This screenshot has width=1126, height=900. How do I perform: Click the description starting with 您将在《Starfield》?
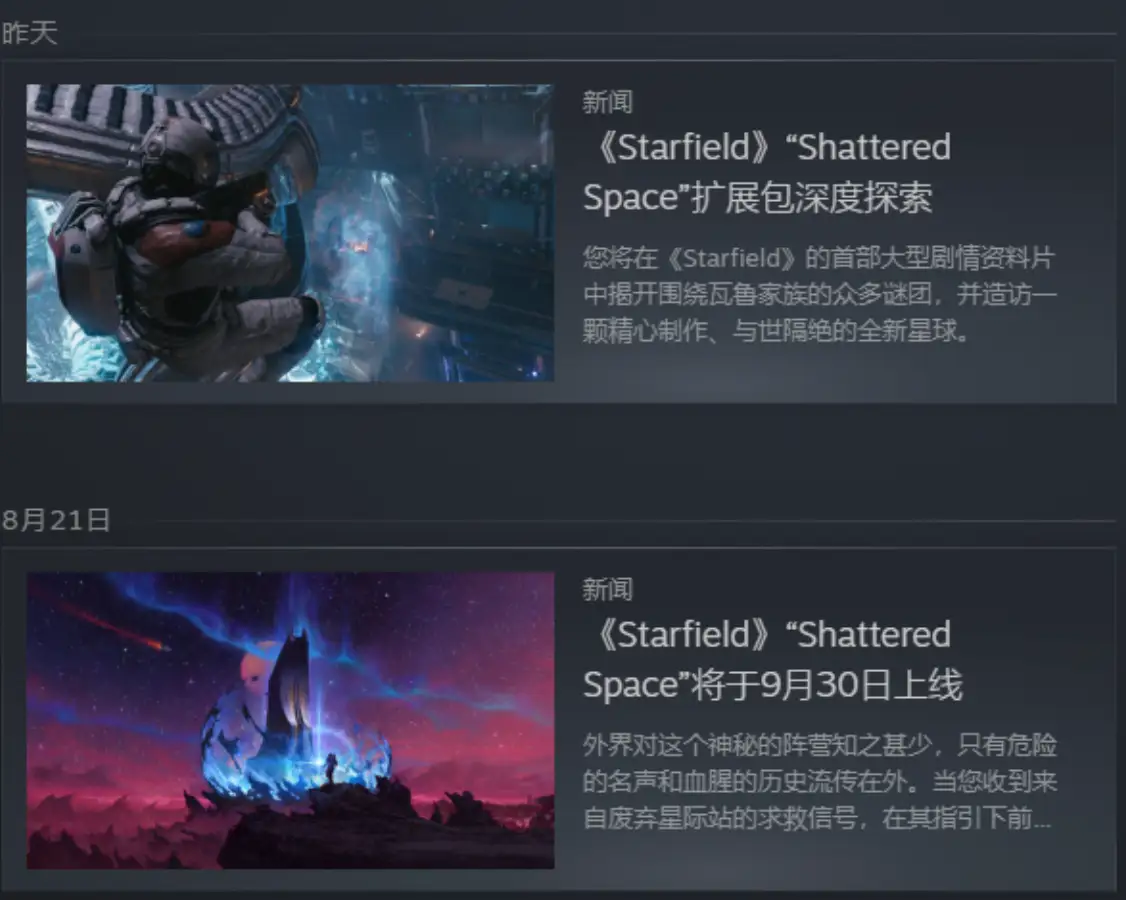click(819, 294)
